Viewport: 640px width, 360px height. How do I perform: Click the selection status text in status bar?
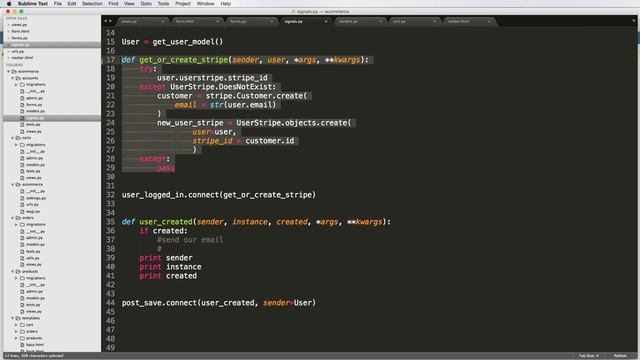(34, 356)
